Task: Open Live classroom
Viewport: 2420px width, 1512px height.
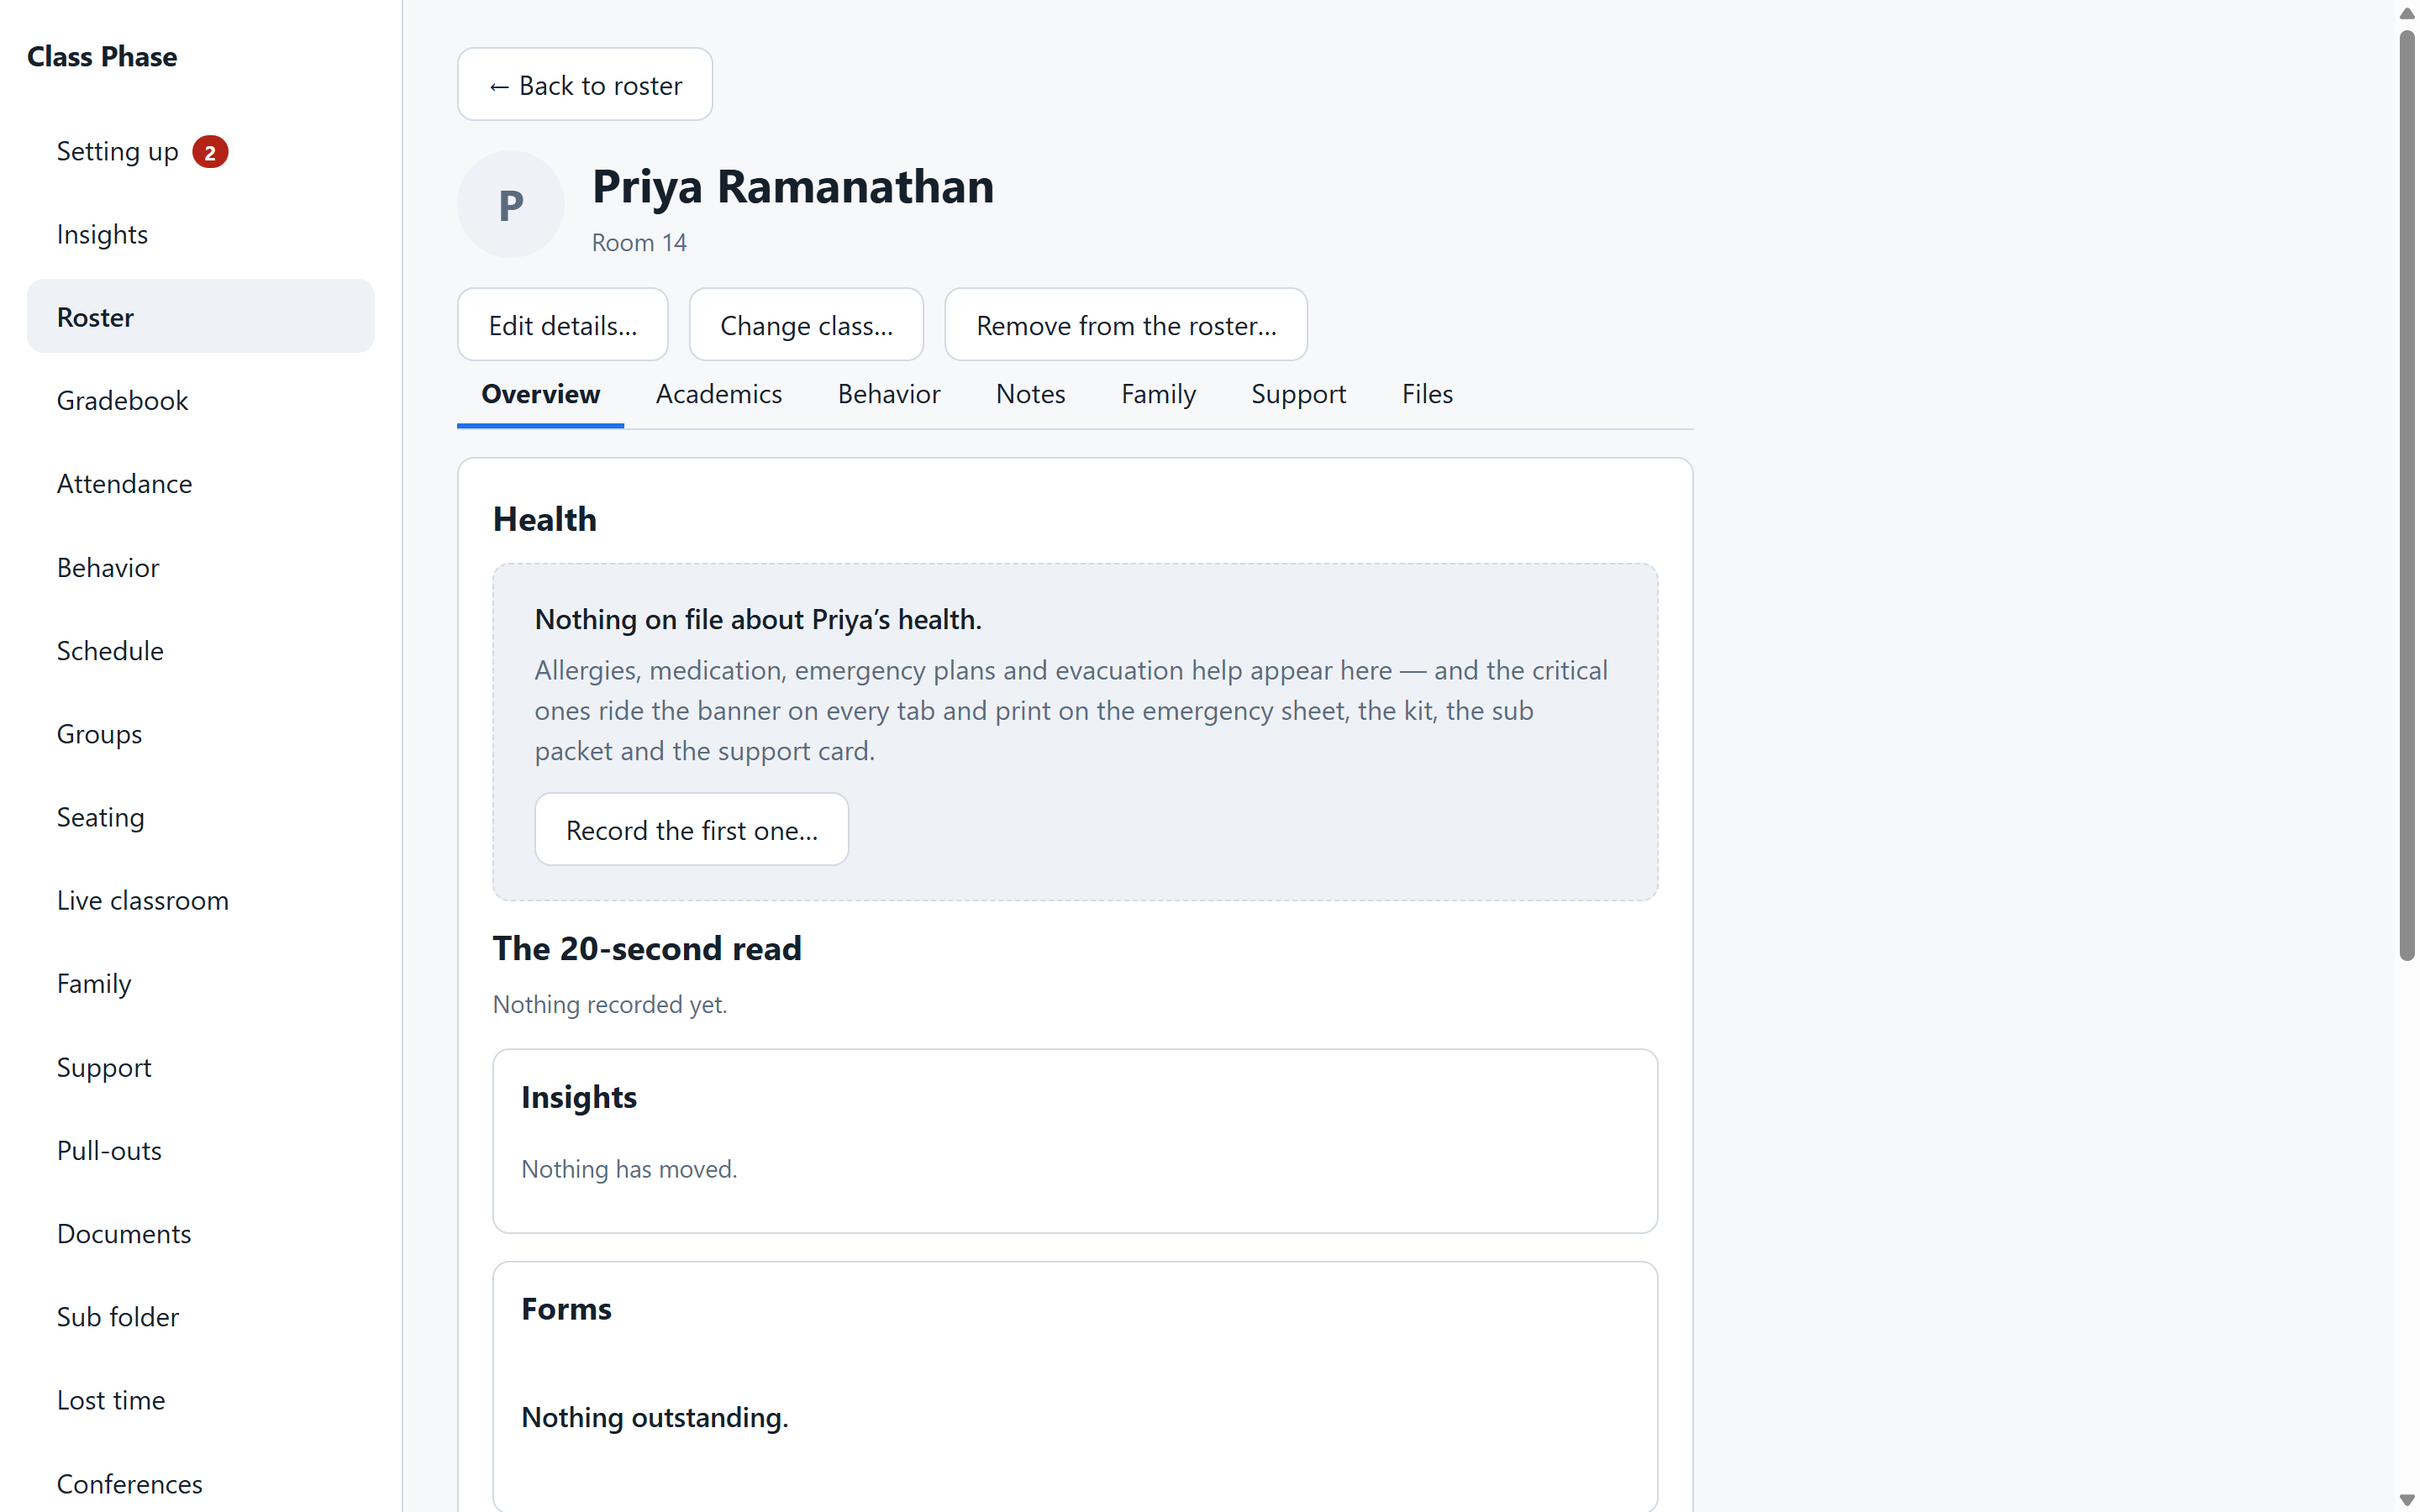Action: [x=201, y=900]
